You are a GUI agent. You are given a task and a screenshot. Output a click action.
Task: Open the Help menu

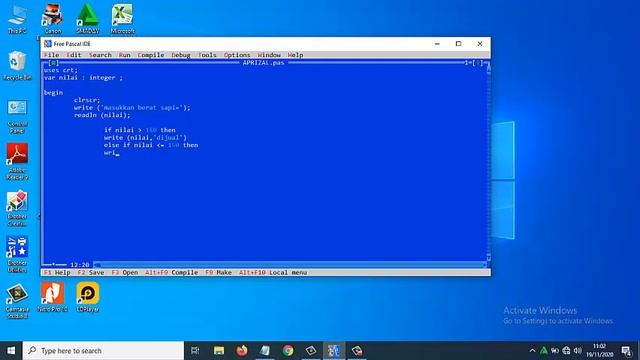coord(296,55)
